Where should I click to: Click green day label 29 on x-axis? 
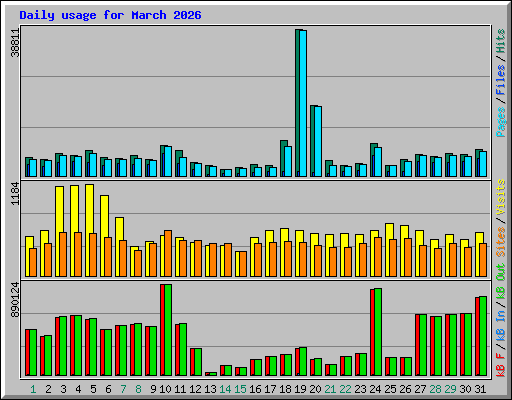click(450, 389)
